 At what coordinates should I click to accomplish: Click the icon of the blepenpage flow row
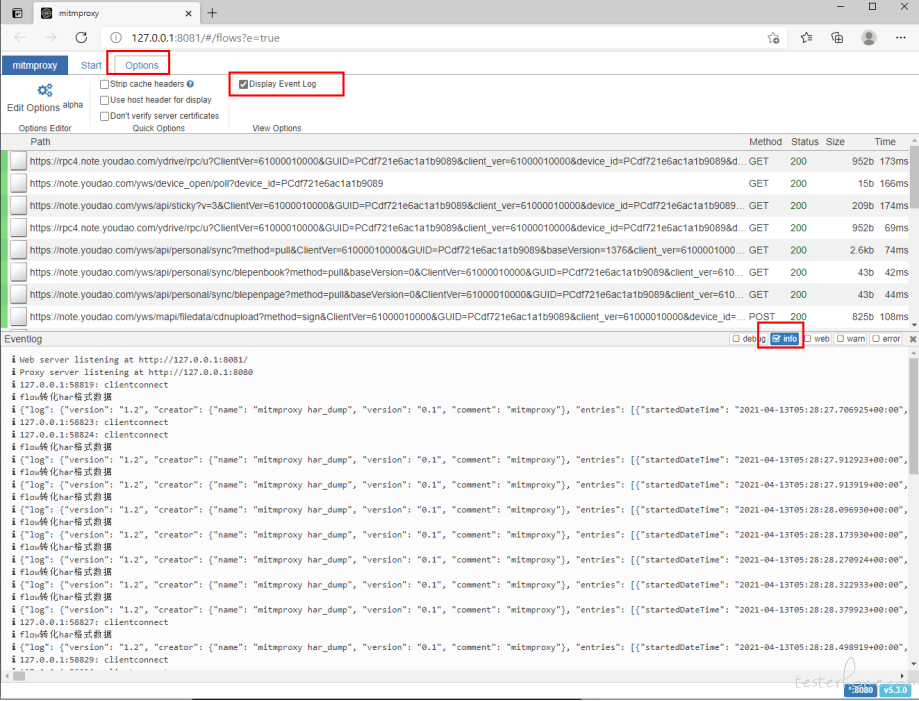[19, 295]
